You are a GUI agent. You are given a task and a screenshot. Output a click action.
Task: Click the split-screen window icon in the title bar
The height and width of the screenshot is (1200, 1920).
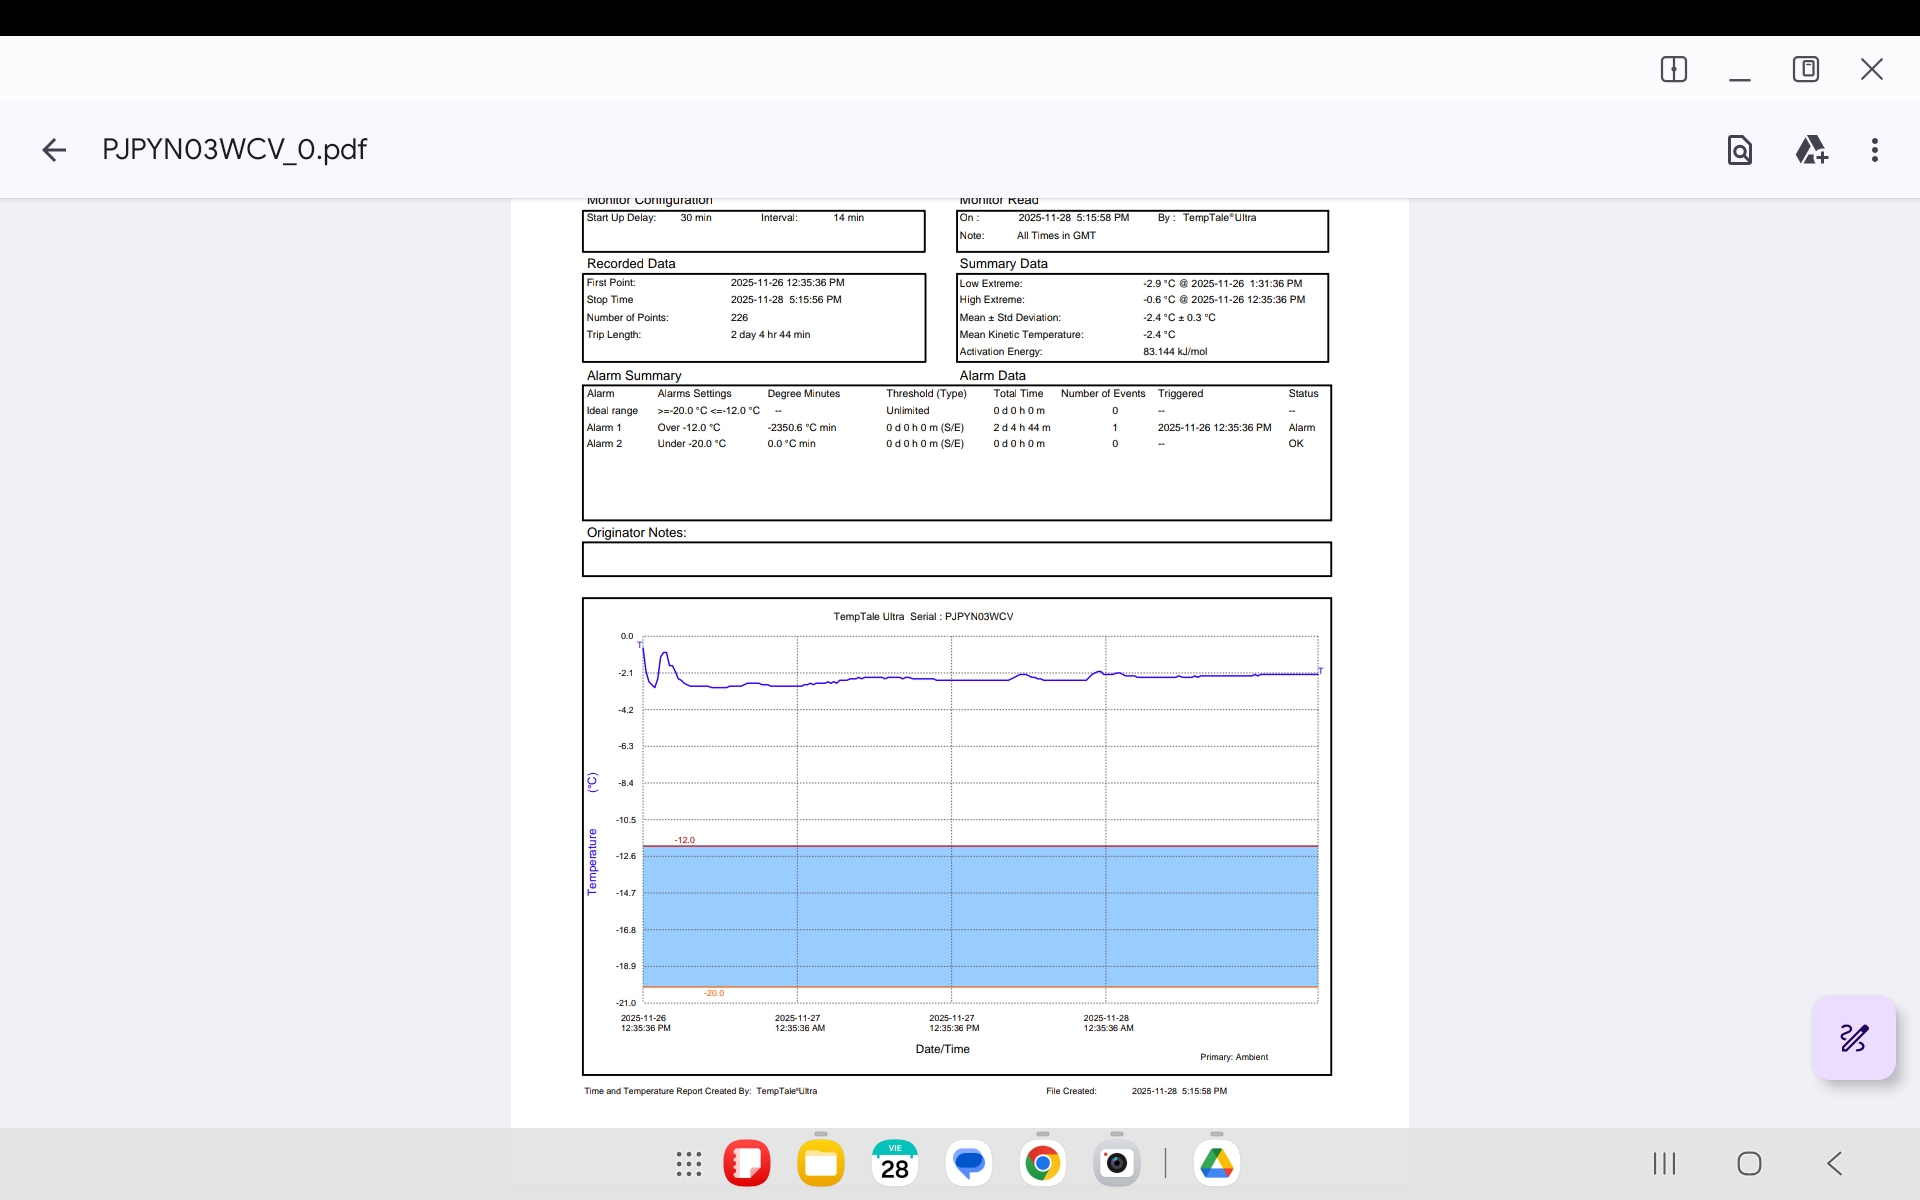[x=1673, y=69]
